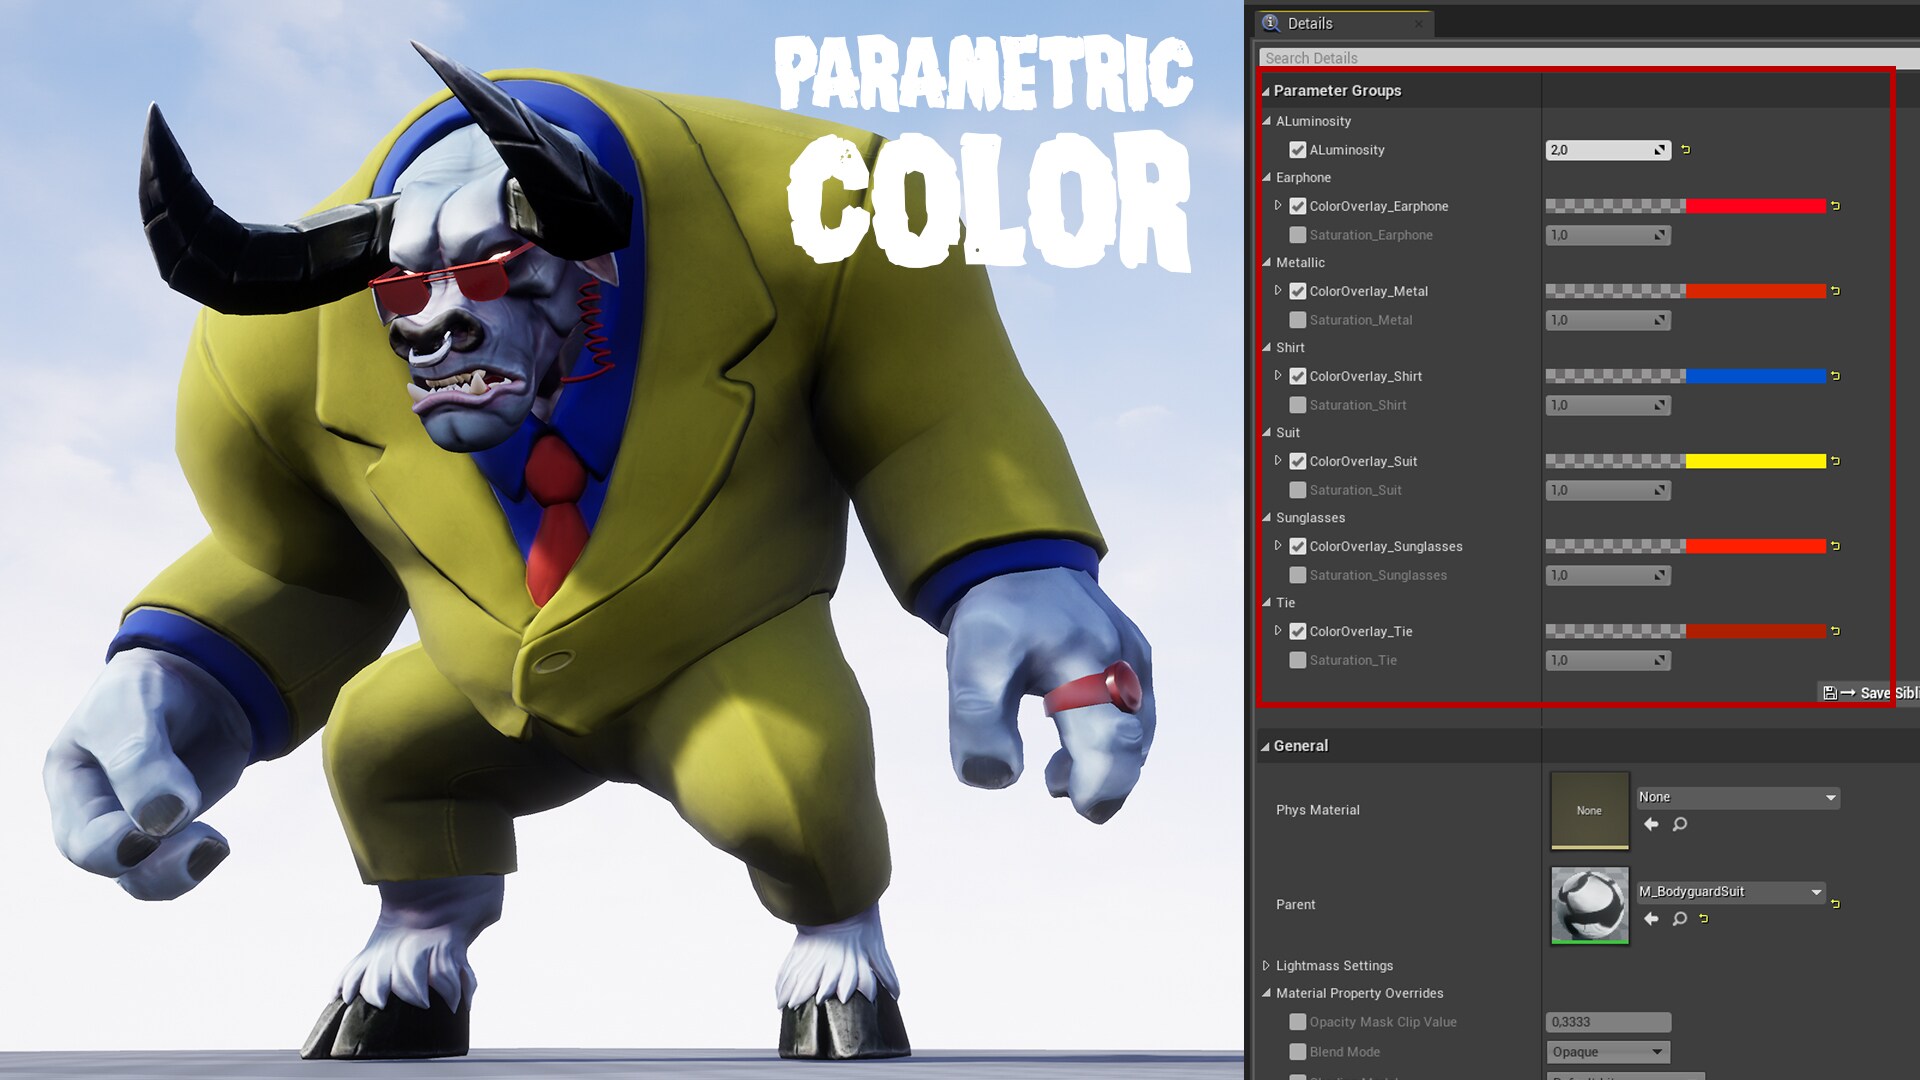Click the magnifier beside the Phys Material dropdown

[x=1679, y=824]
